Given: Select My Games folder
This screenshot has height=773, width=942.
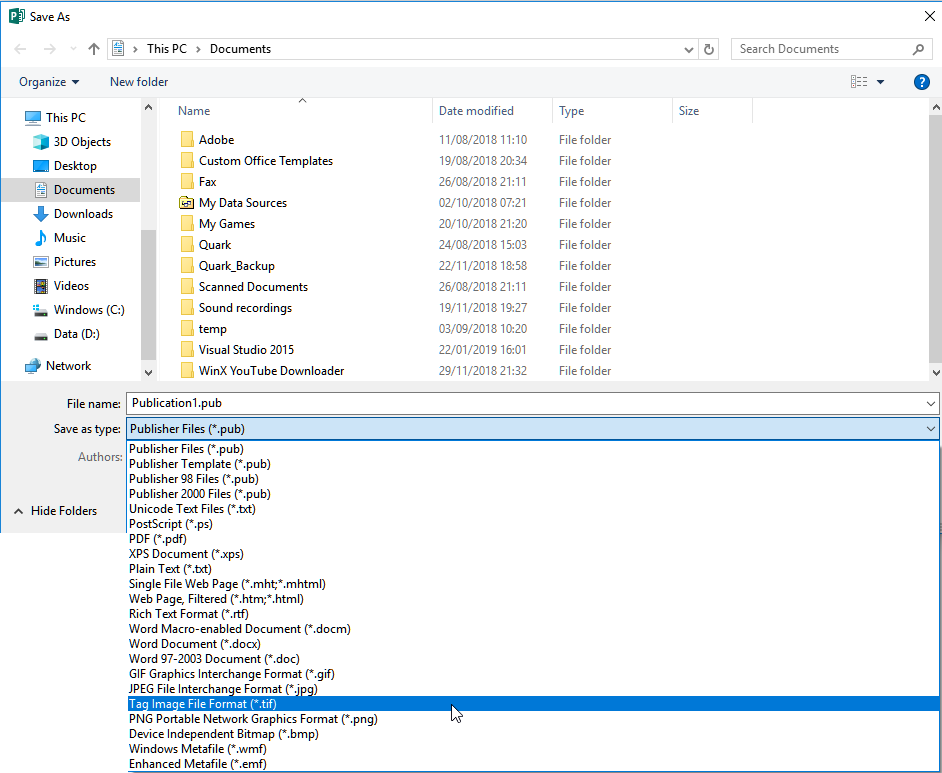Looking at the screenshot, I should pos(217,224).
